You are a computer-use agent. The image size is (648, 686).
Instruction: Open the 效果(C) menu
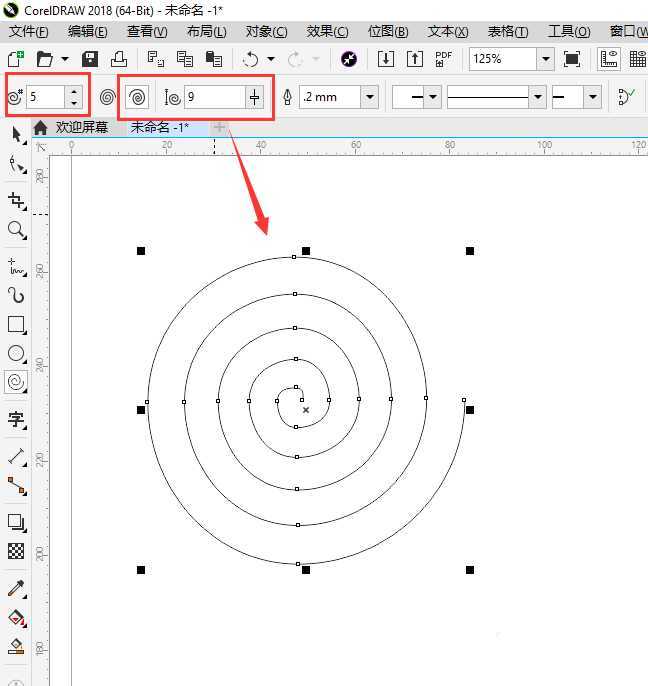[327, 31]
